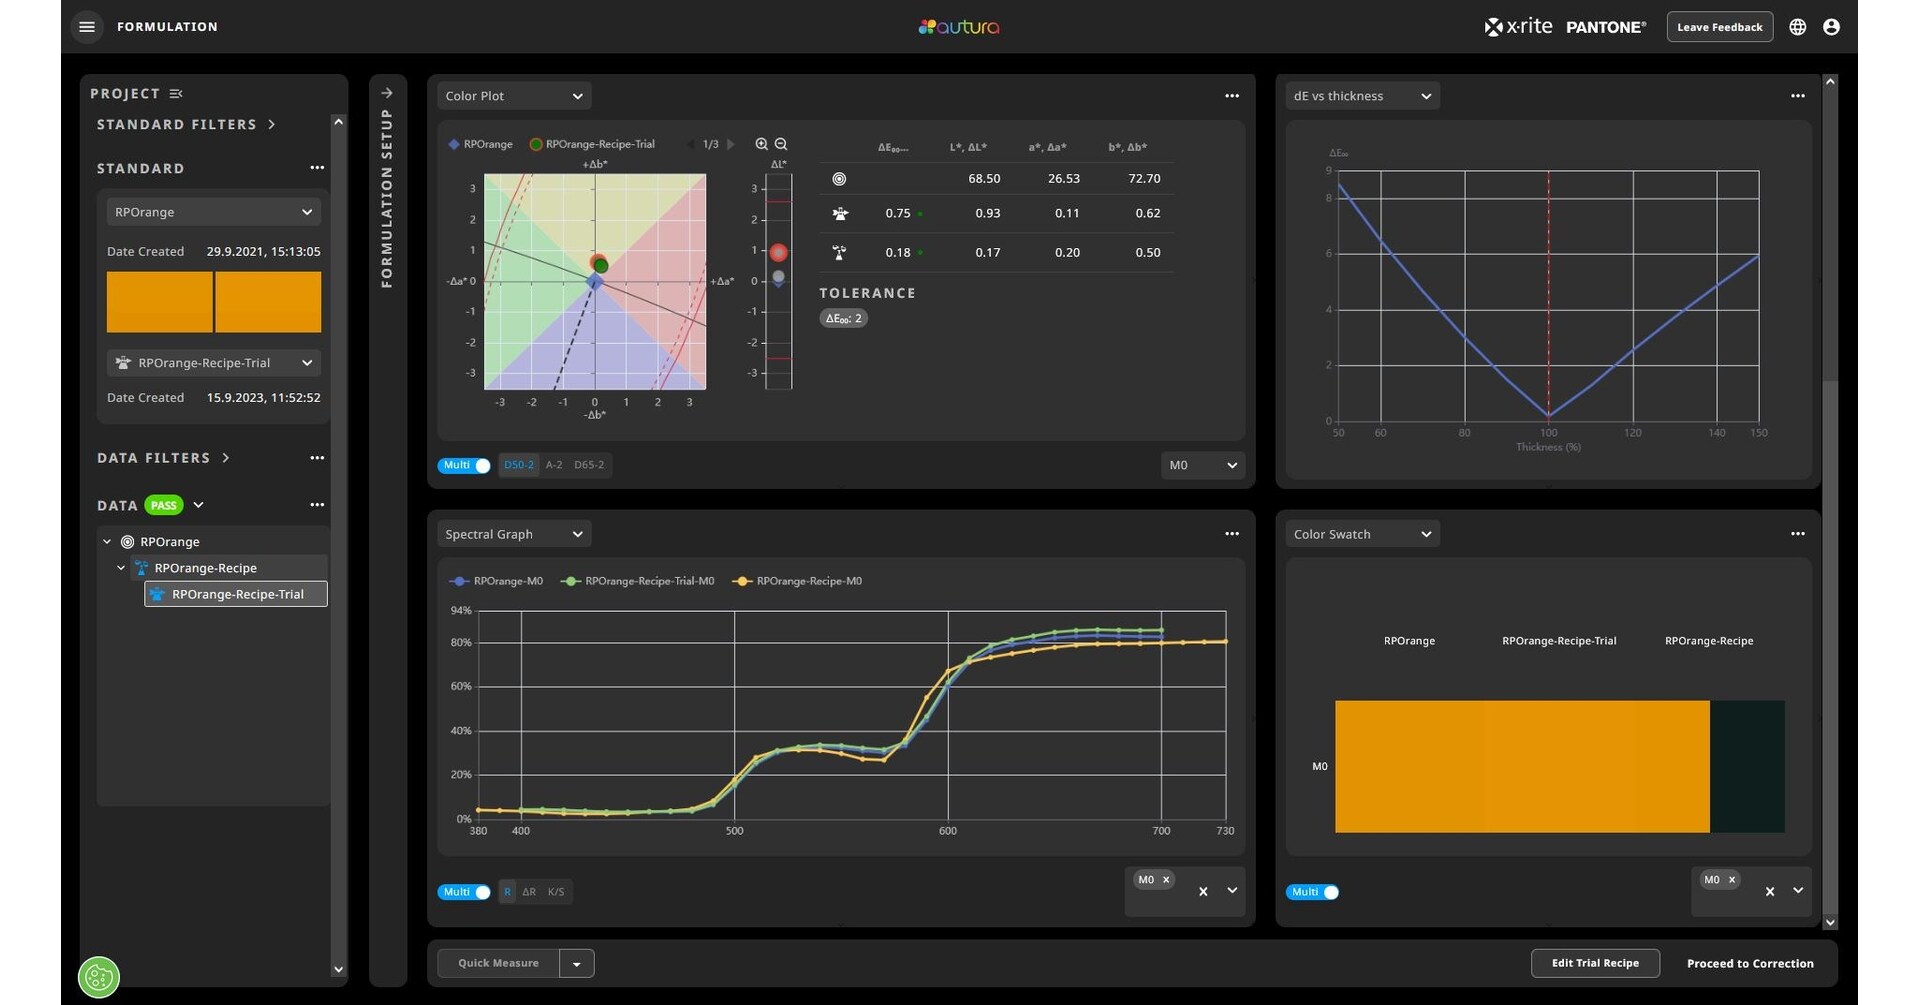The width and height of the screenshot is (1919, 1005).
Task: Click the three-dot menu on the Color Plot panel
Action: 1231,95
